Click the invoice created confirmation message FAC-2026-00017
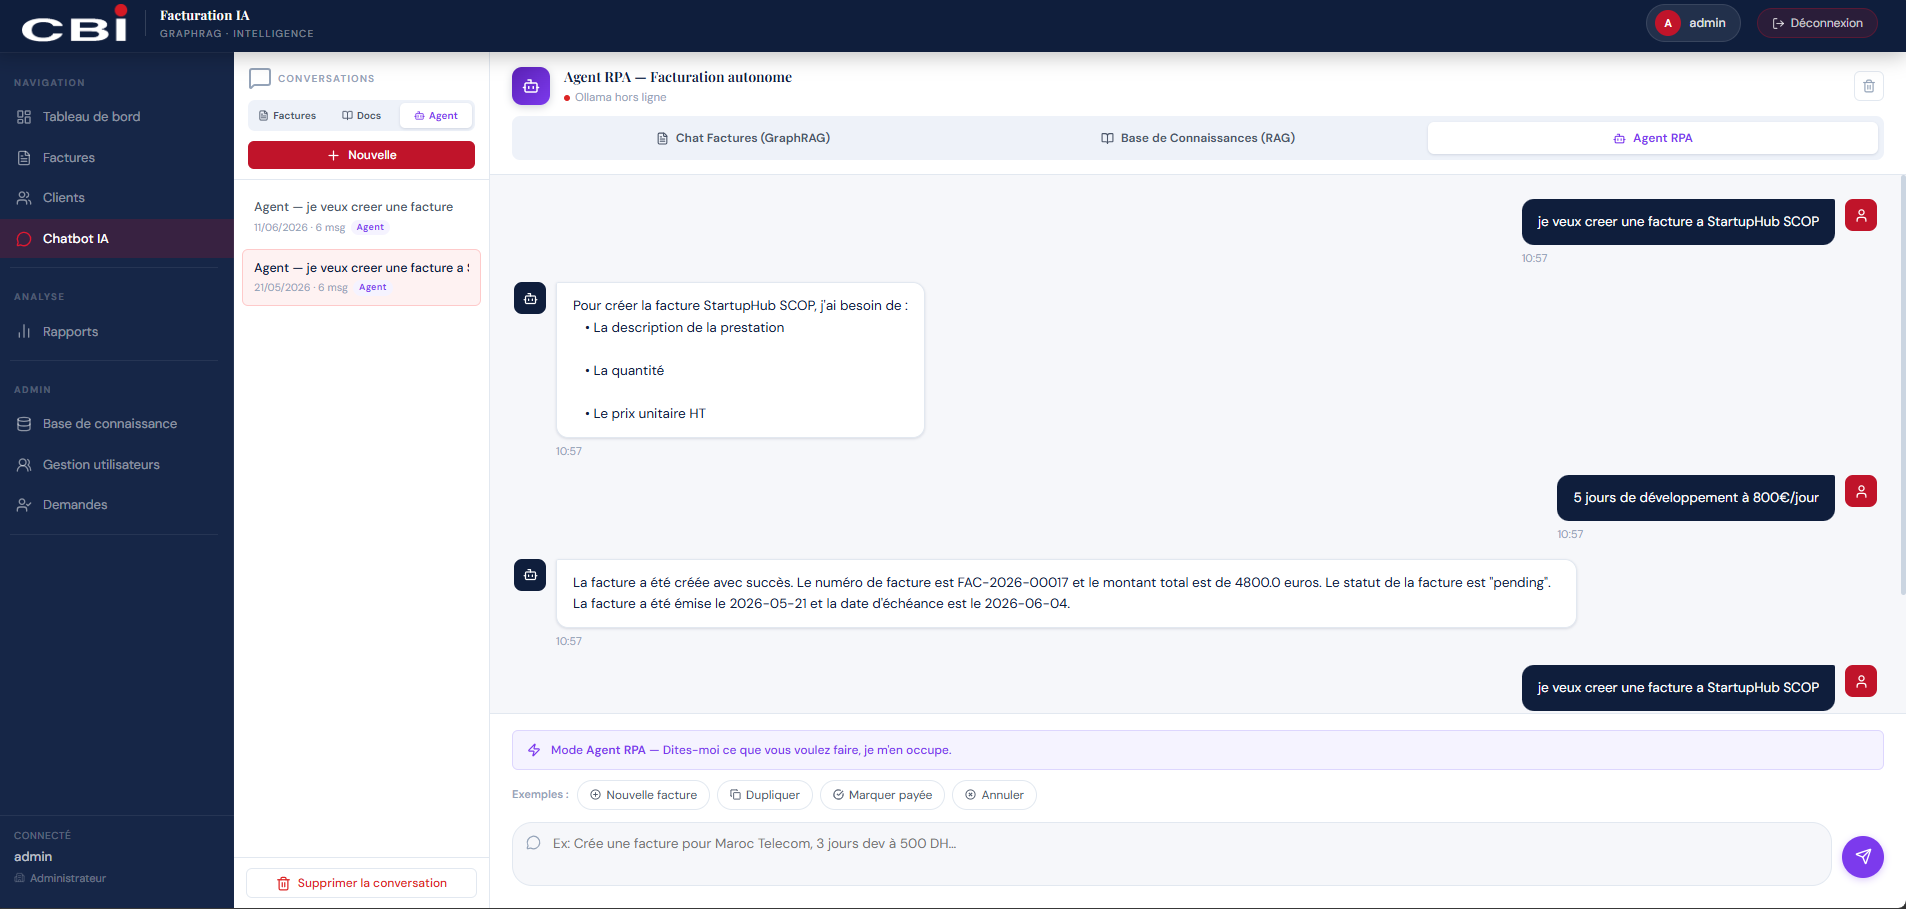Image resolution: width=1906 pixels, height=909 pixels. [x=1065, y=593]
